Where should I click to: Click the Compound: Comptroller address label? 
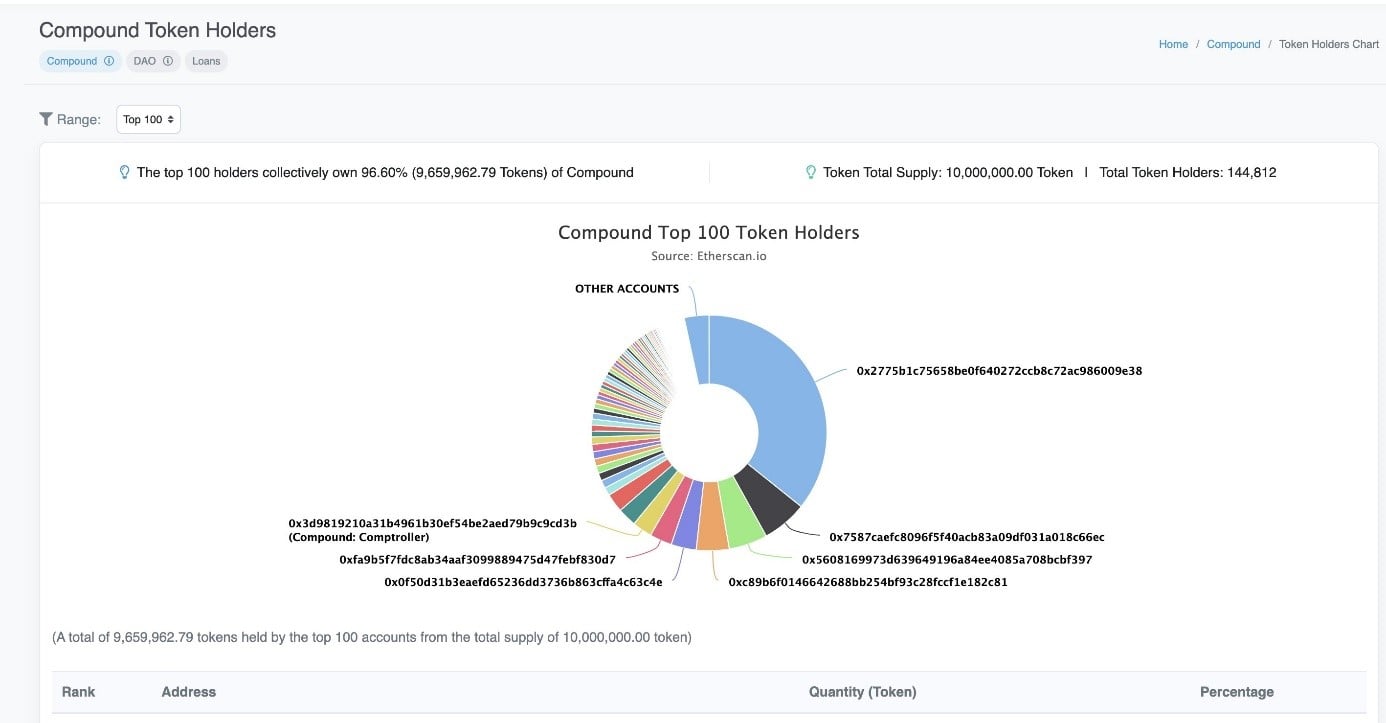coord(432,530)
